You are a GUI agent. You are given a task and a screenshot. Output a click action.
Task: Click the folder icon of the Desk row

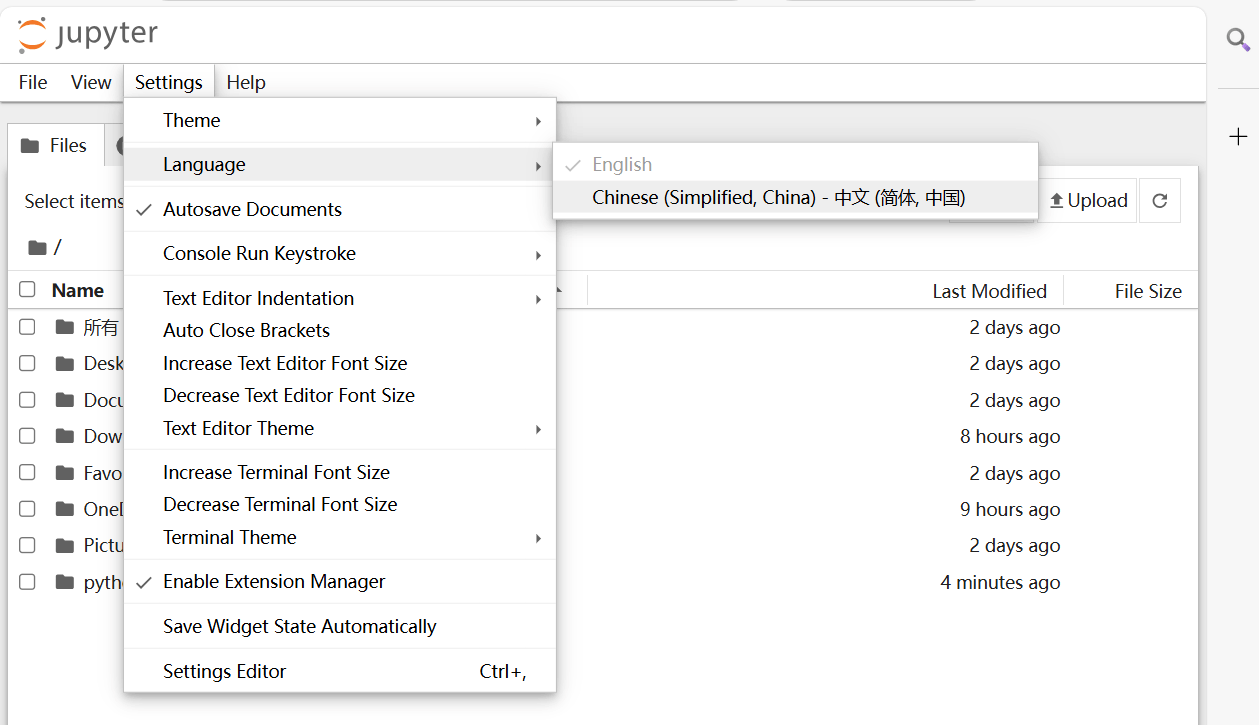click(x=66, y=363)
